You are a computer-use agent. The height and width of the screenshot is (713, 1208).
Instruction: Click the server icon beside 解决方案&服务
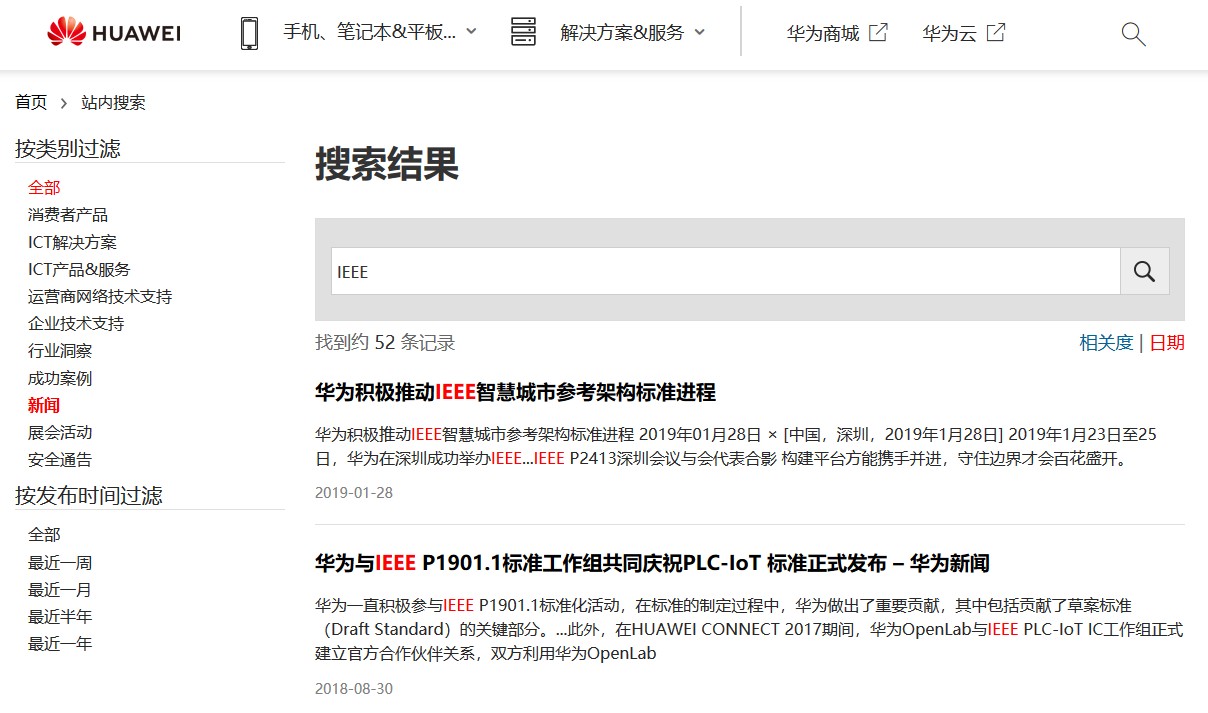[x=523, y=33]
